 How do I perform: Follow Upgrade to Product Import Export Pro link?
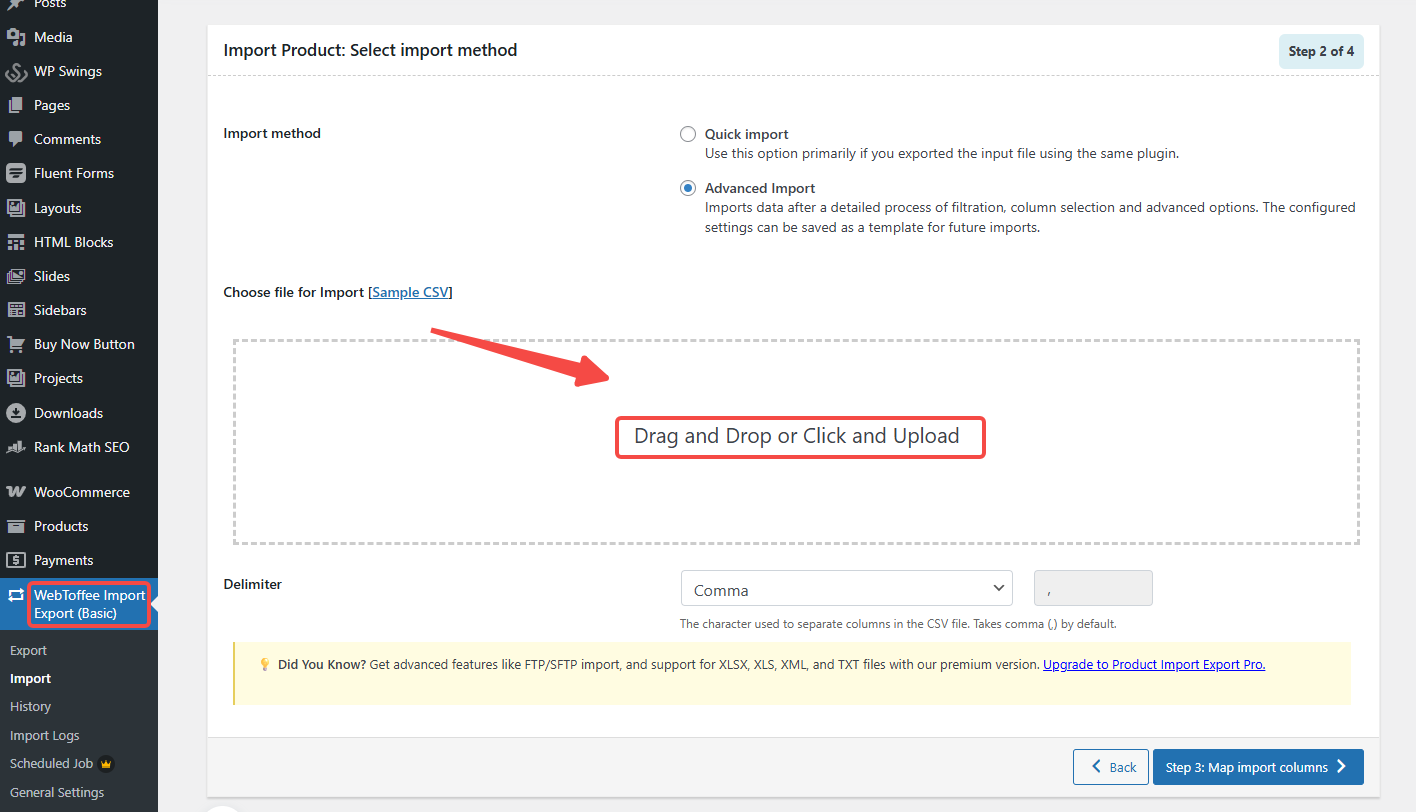1154,664
